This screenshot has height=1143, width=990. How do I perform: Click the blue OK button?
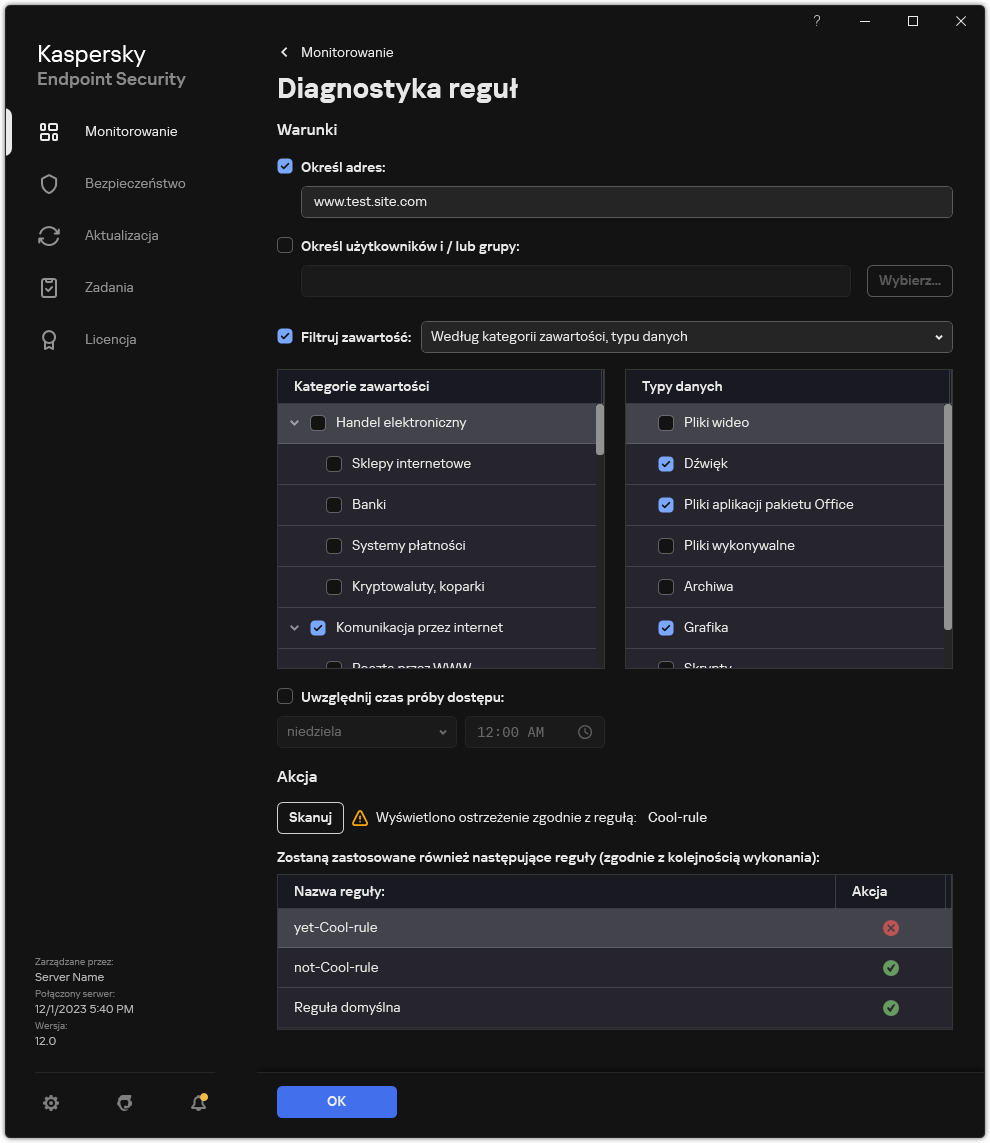pyautogui.click(x=336, y=1101)
